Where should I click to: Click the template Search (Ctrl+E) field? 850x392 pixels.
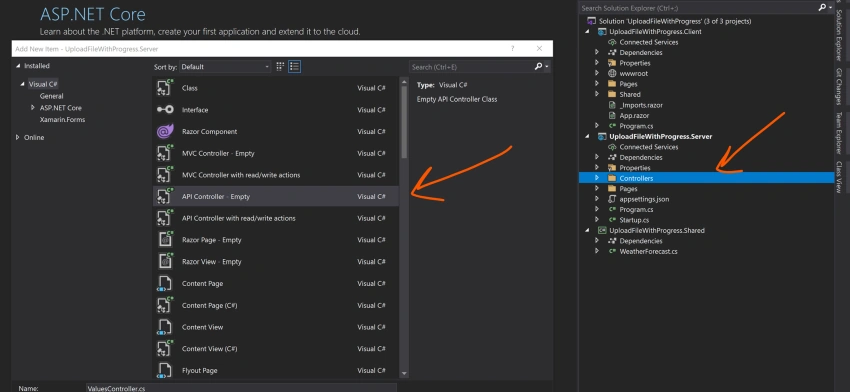pos(471,67)
